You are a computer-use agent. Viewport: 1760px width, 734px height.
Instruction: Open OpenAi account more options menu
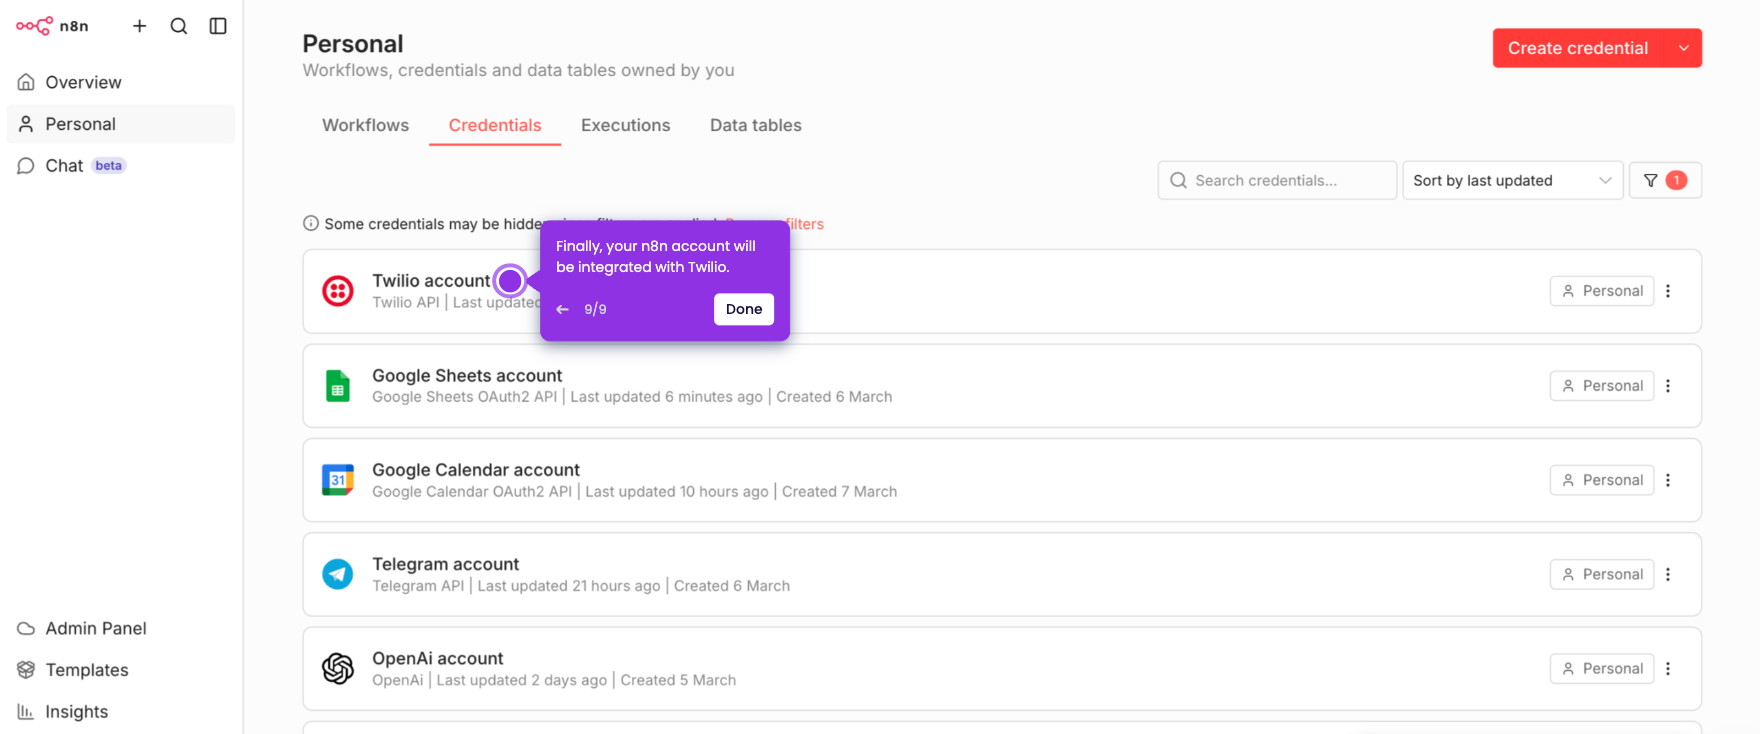coord(1668,668)
